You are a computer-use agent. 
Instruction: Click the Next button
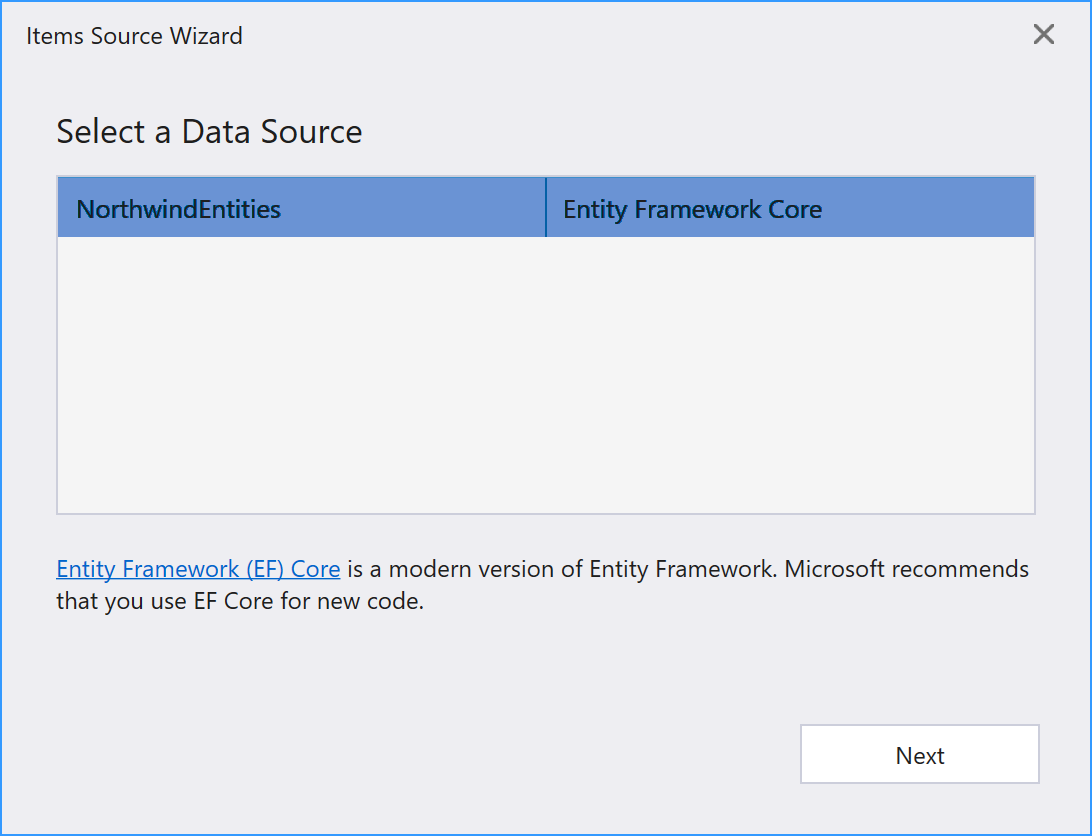(x=919, y=755)
